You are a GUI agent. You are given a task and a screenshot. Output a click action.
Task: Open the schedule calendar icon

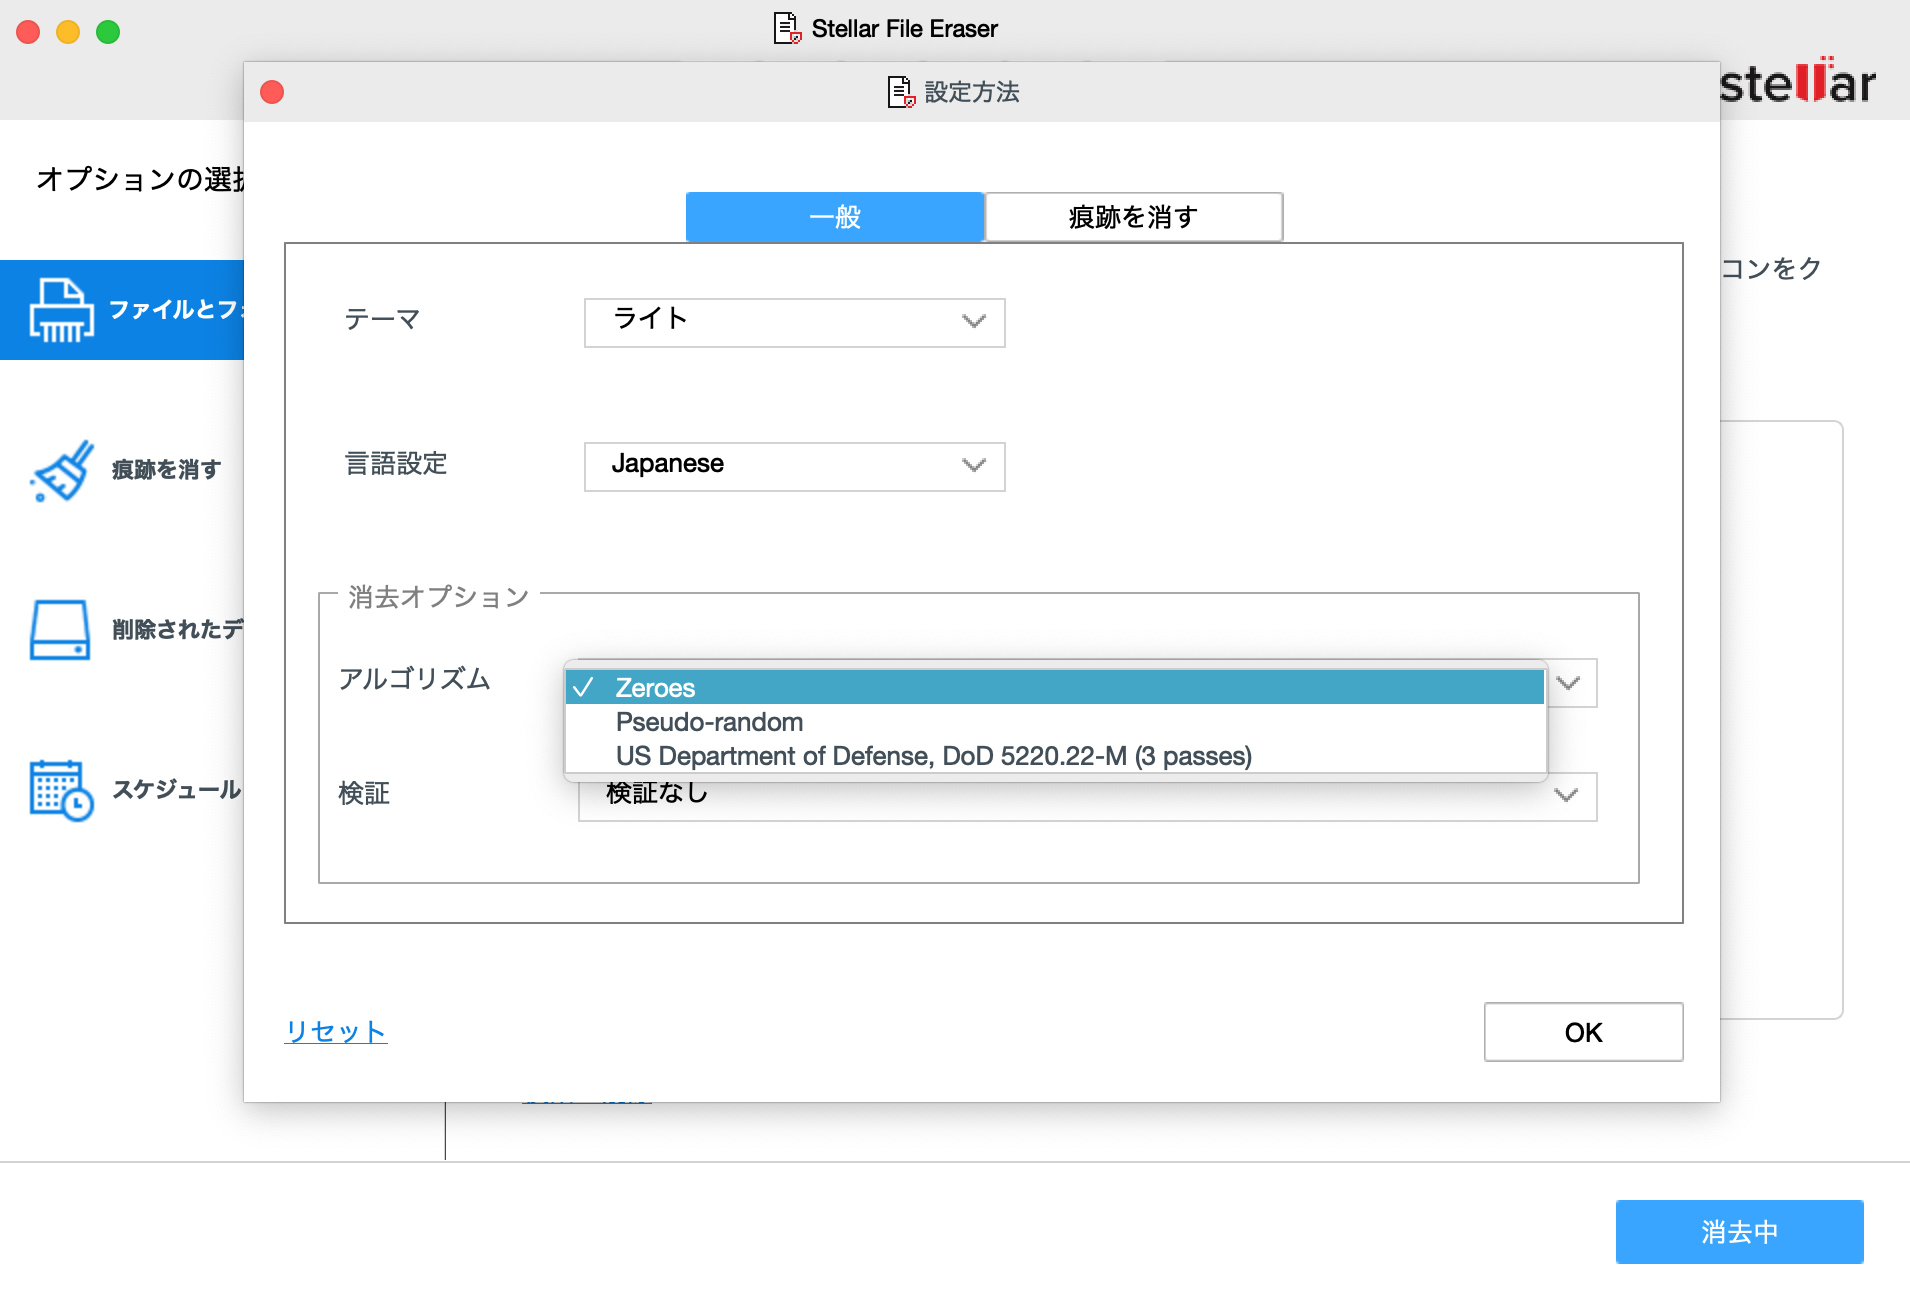pos(62,790)
